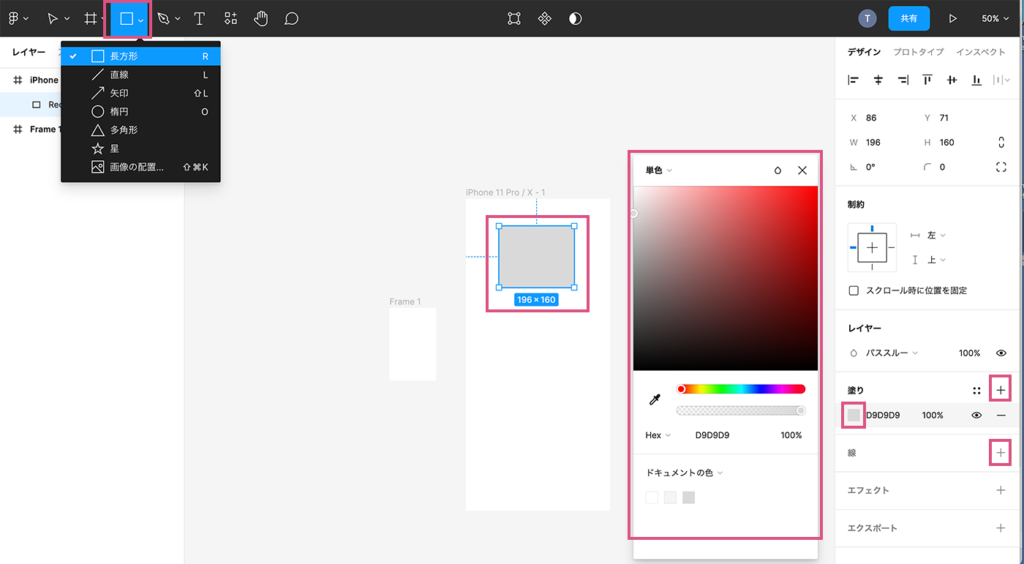Click the Pen tool icon
The width and height of the screenshot is (1024, 564).
pyautogui.click(x=163, y=18)
